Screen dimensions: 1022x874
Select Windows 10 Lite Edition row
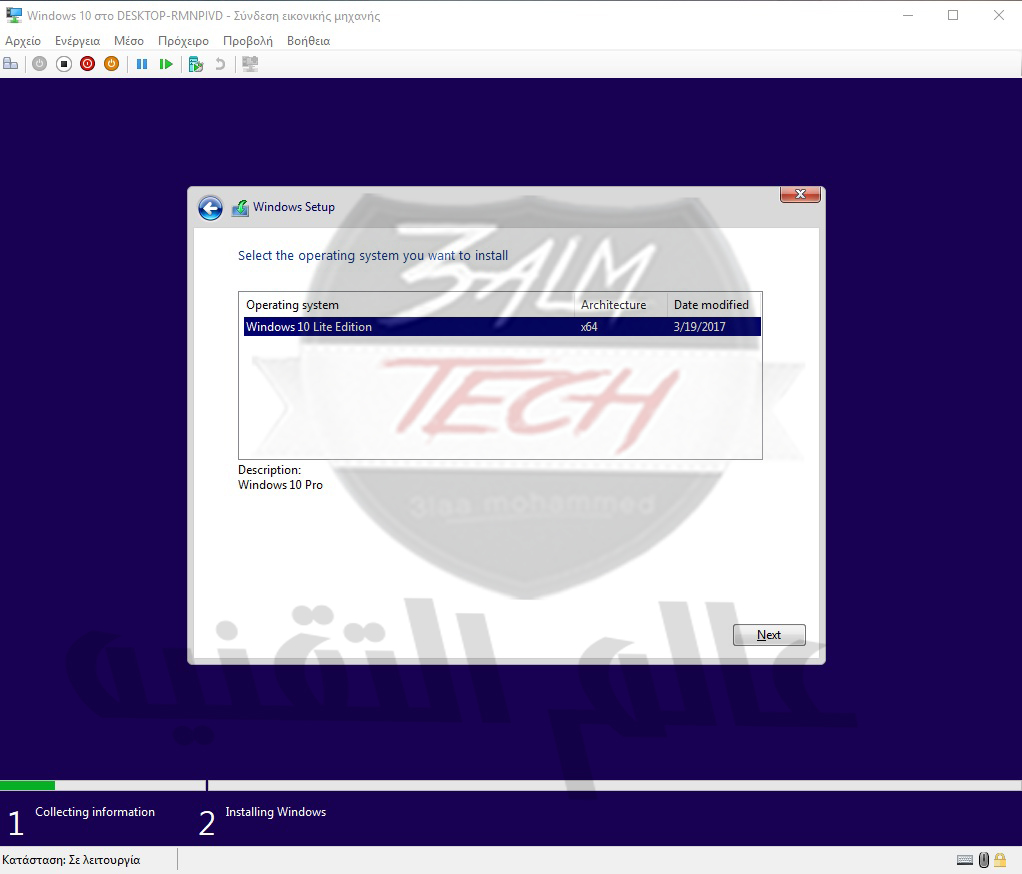click(x=502, y=327)
